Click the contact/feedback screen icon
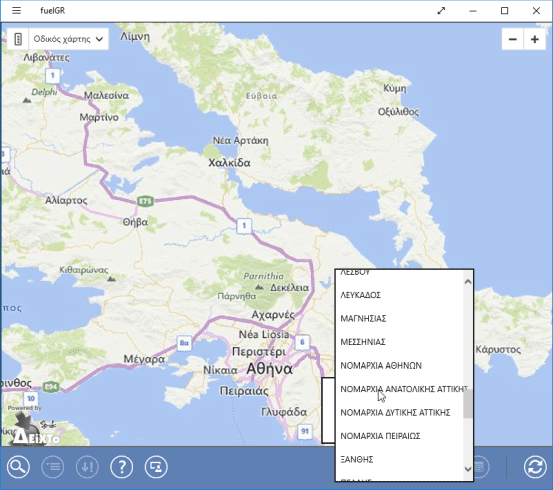The width and height of the screenshot is (553, 490). tap(156, 467)
